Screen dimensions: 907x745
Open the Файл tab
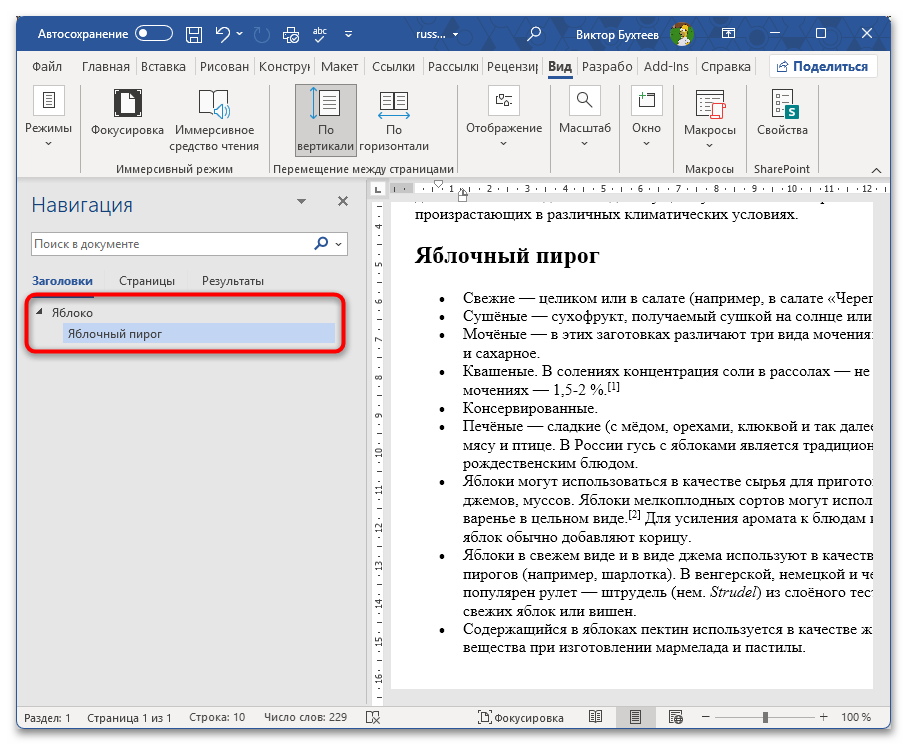click(47, 67)
